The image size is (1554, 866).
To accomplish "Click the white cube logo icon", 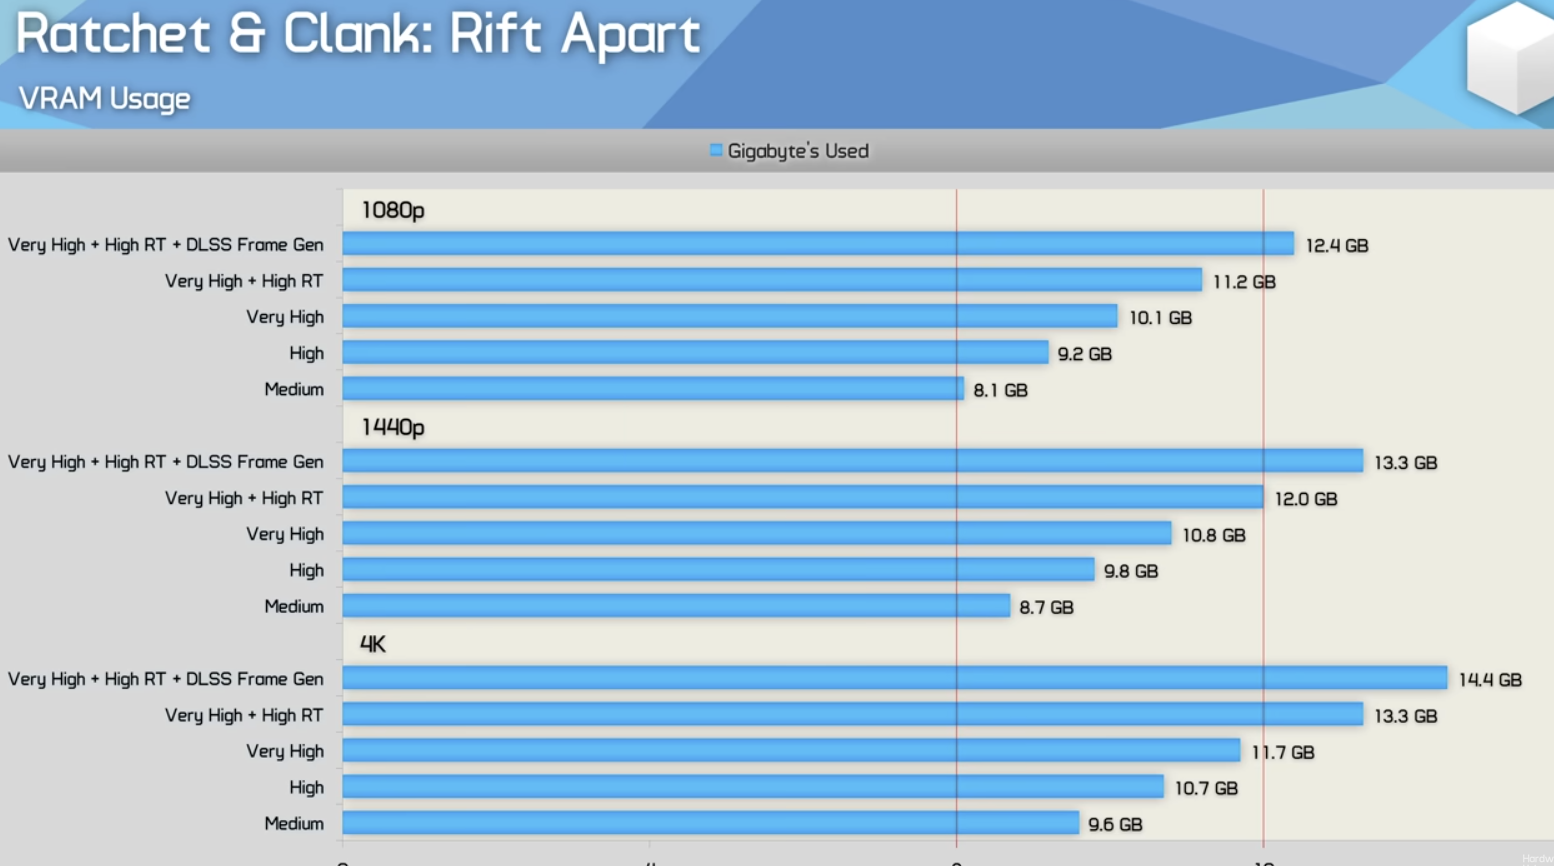I will [x=1510, y=58].
